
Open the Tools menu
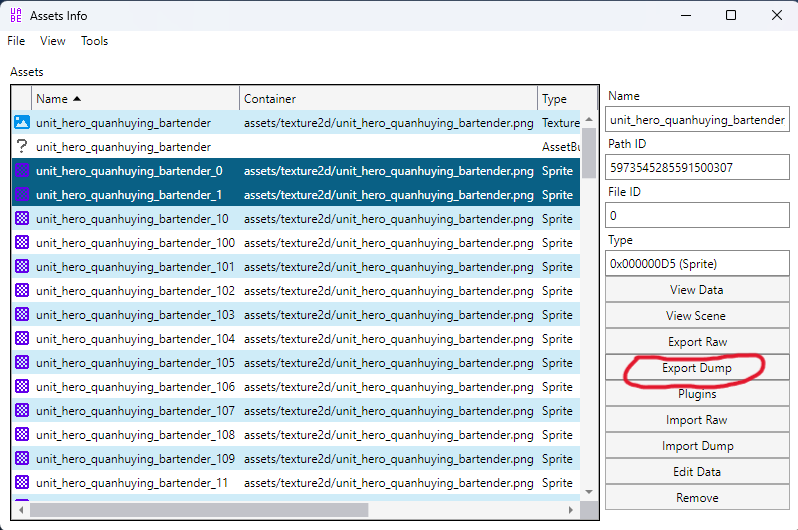[x=94, y=41]
